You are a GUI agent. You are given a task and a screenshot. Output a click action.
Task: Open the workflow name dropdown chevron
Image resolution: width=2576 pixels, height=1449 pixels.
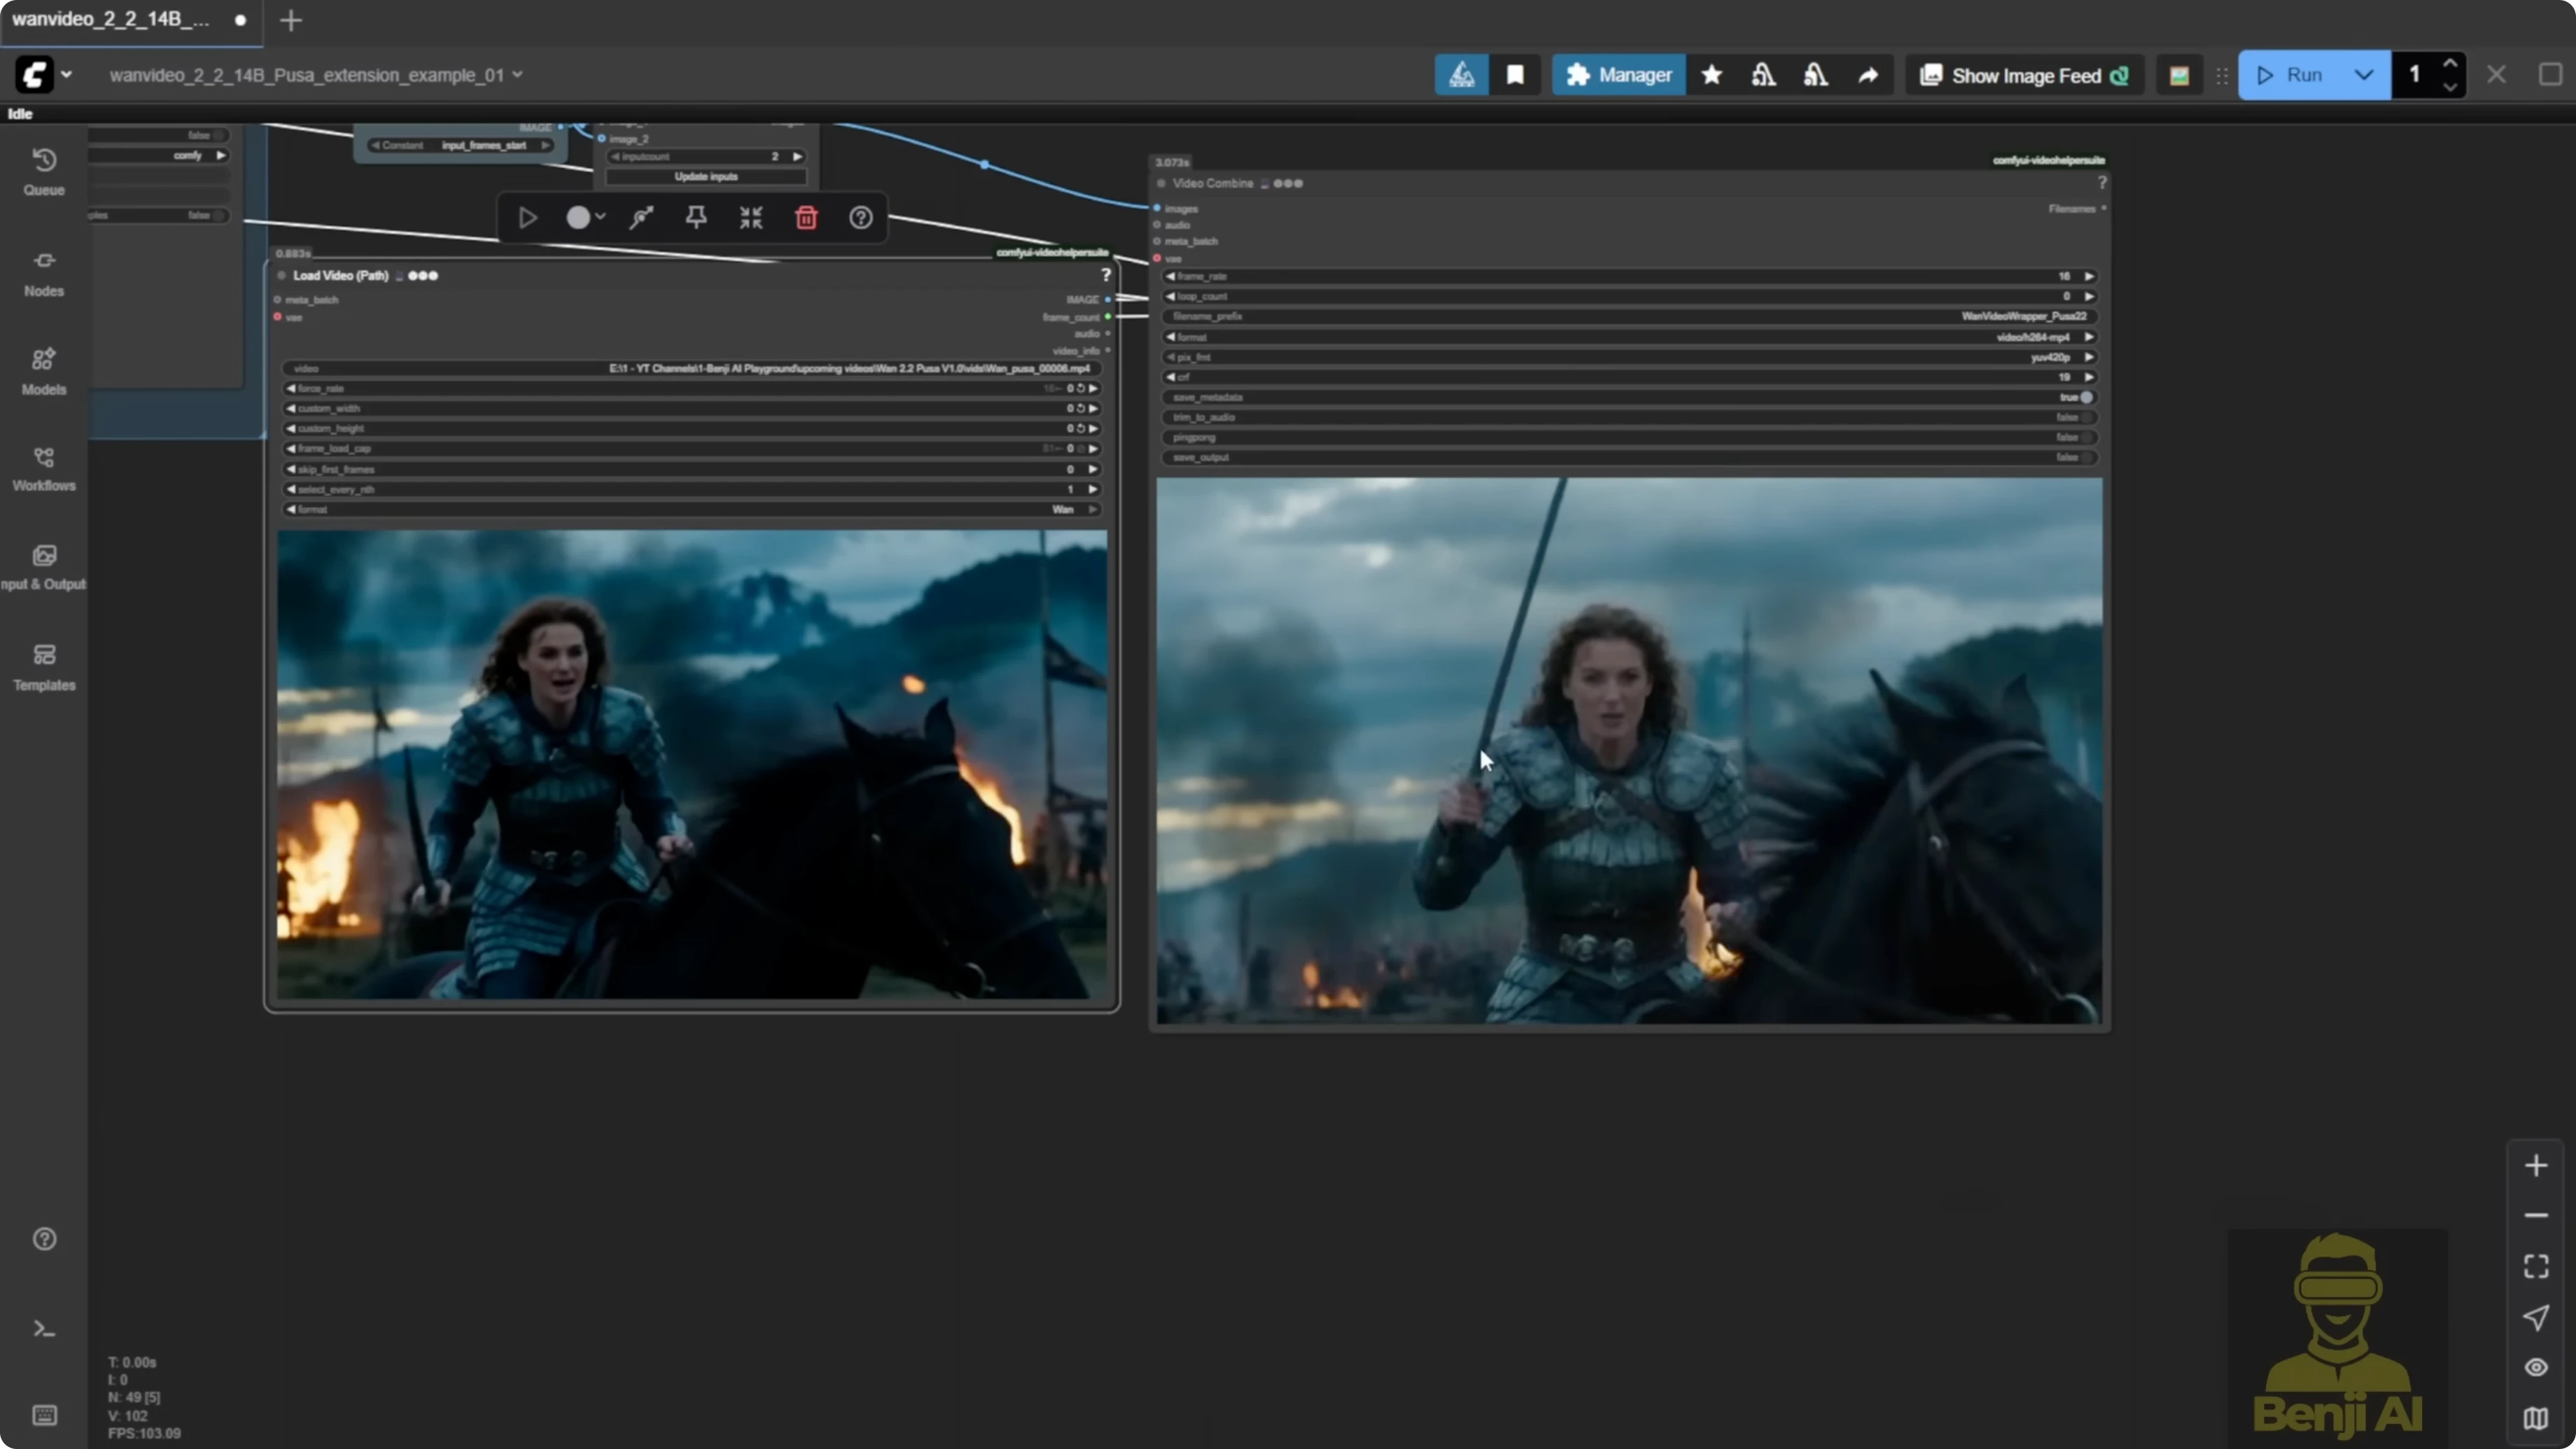click(x=518, y=75)
